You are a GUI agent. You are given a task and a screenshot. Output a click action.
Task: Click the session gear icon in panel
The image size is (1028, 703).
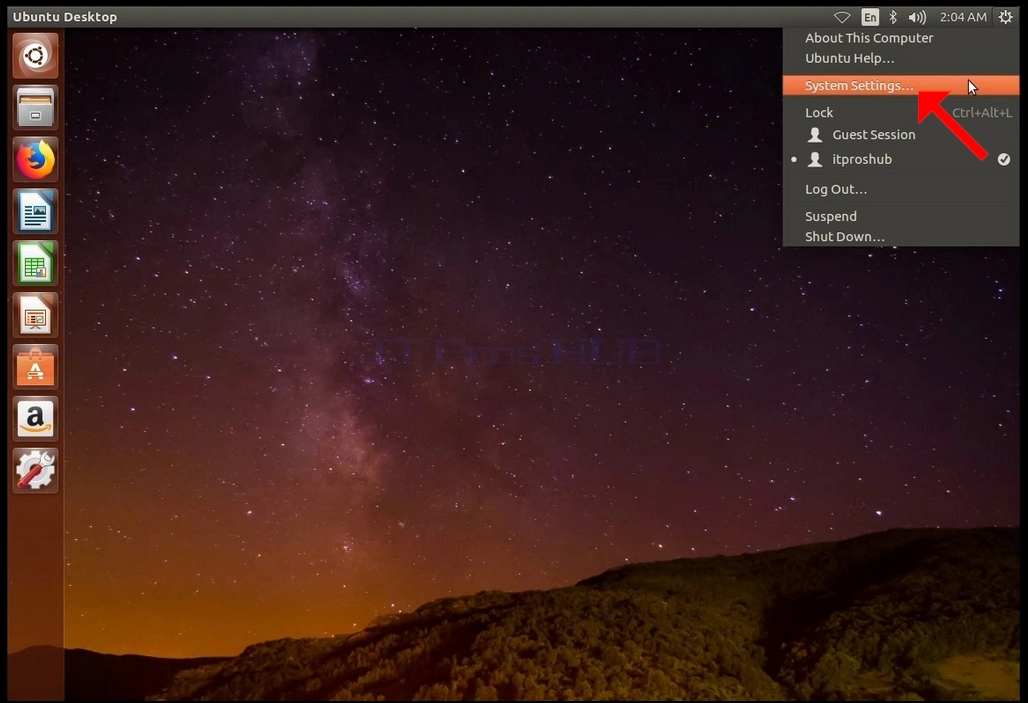click(x=1006, y=17)
